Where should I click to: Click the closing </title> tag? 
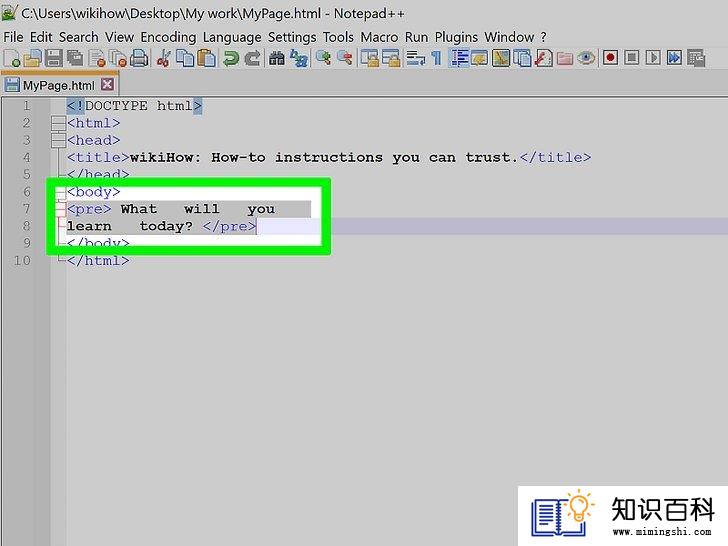[x=555, y=157]
